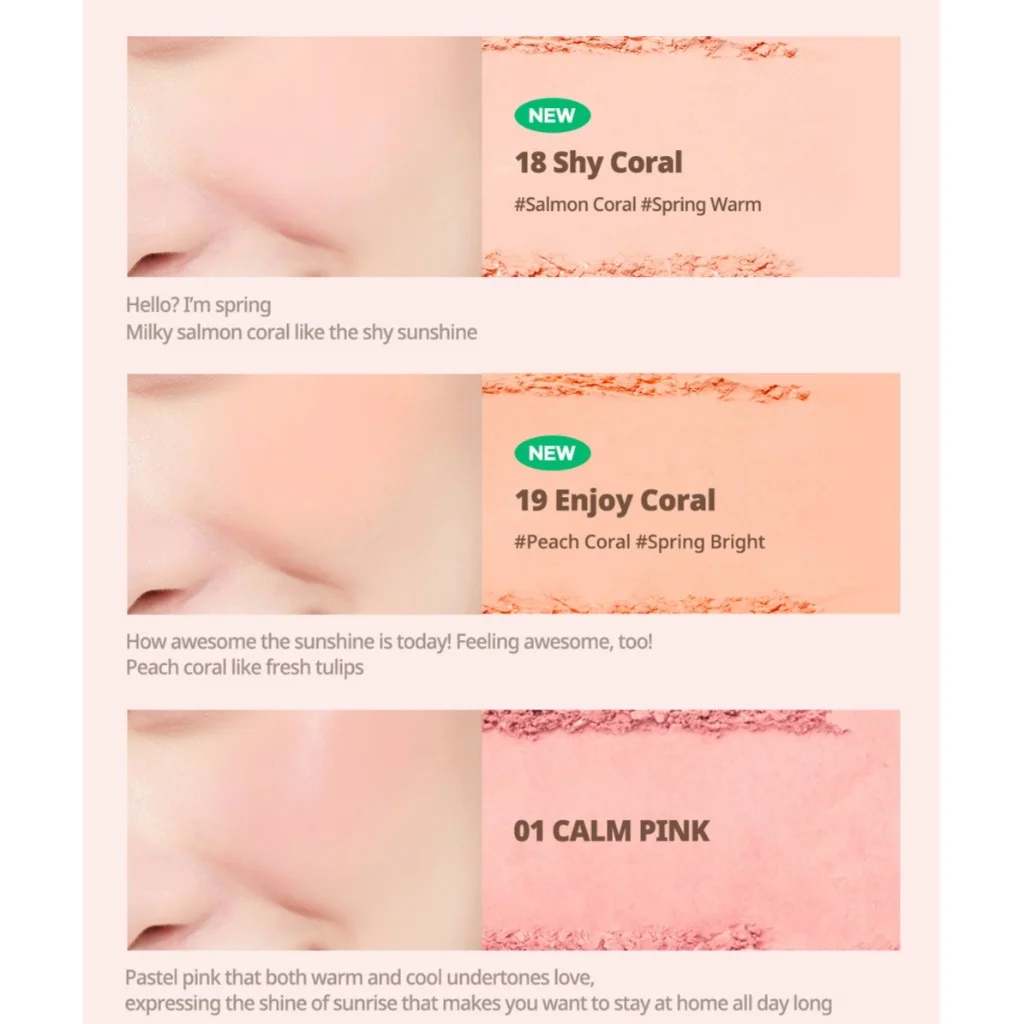Pick the Enjoy Coral powder color swatch
This screenshot has height=1024, width=1024.
[691, 494]
